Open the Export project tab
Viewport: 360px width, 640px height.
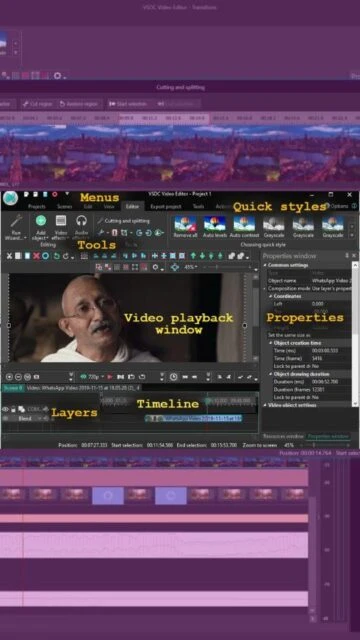pyautogui.click(x=166, y=207)
